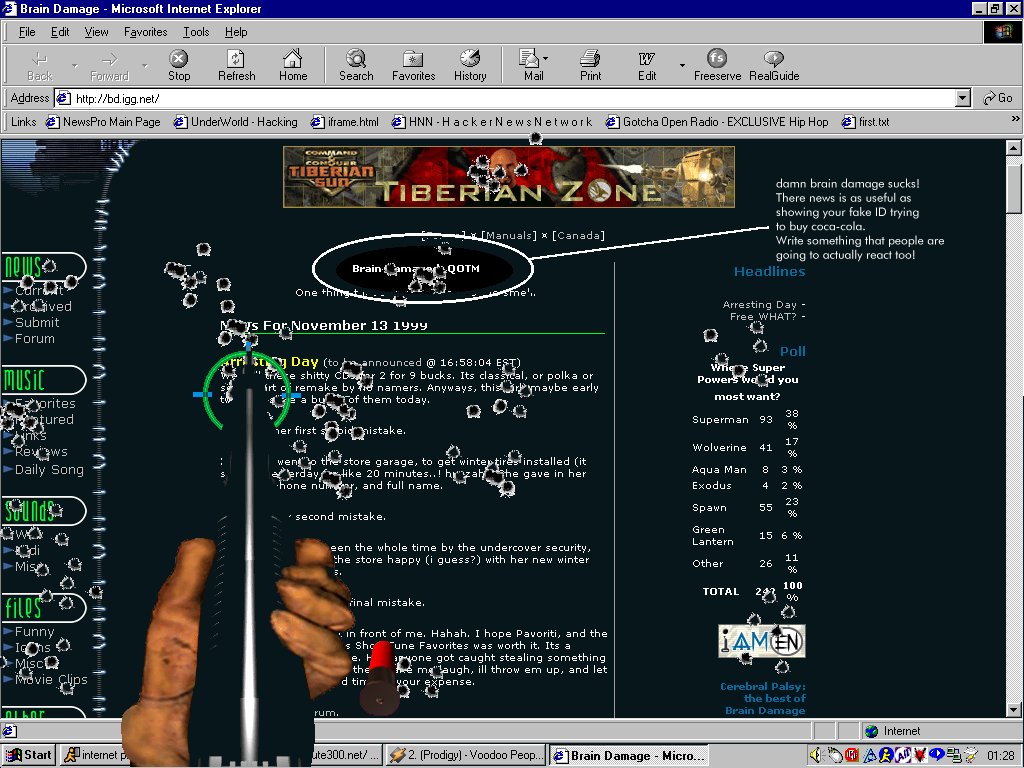Click the Go button

[x=998, y=98]
